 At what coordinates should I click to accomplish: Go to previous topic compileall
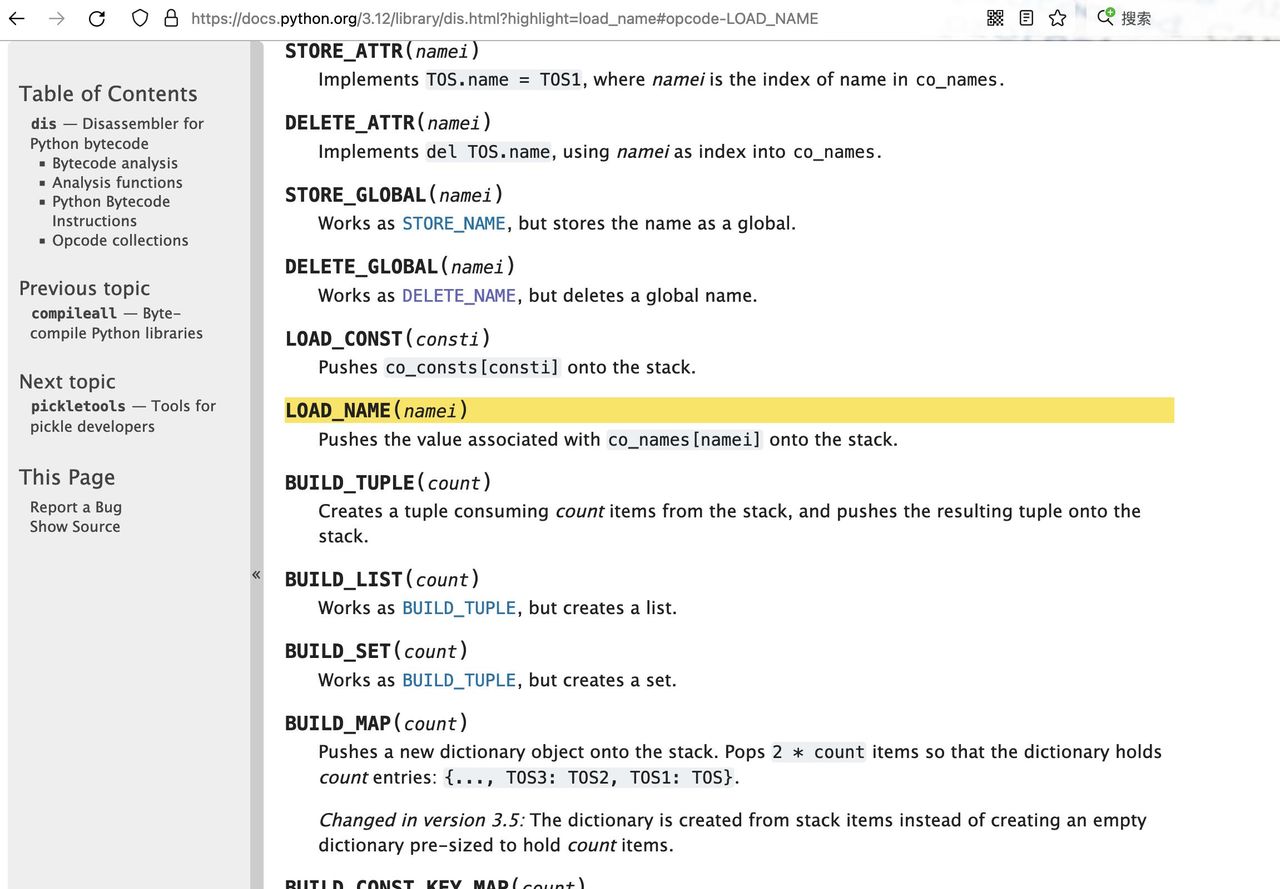(73, 312)
